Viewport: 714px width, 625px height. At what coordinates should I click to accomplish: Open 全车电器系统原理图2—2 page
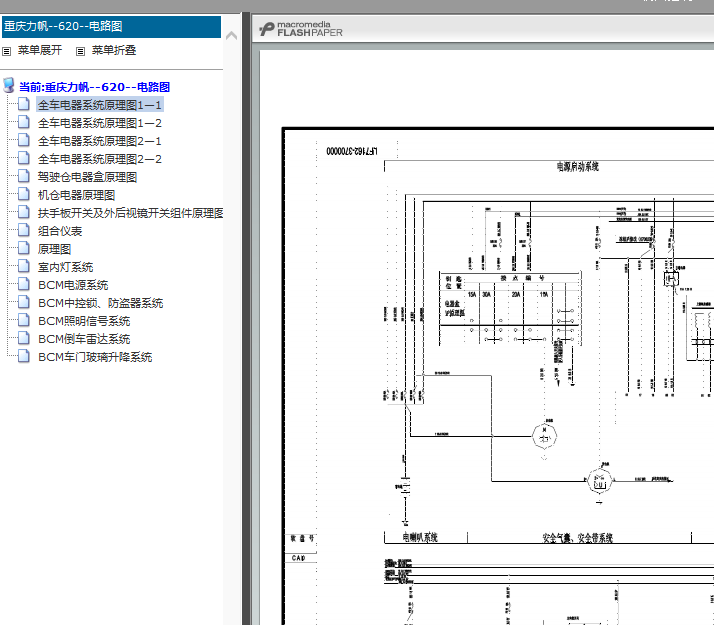[99, 159]
